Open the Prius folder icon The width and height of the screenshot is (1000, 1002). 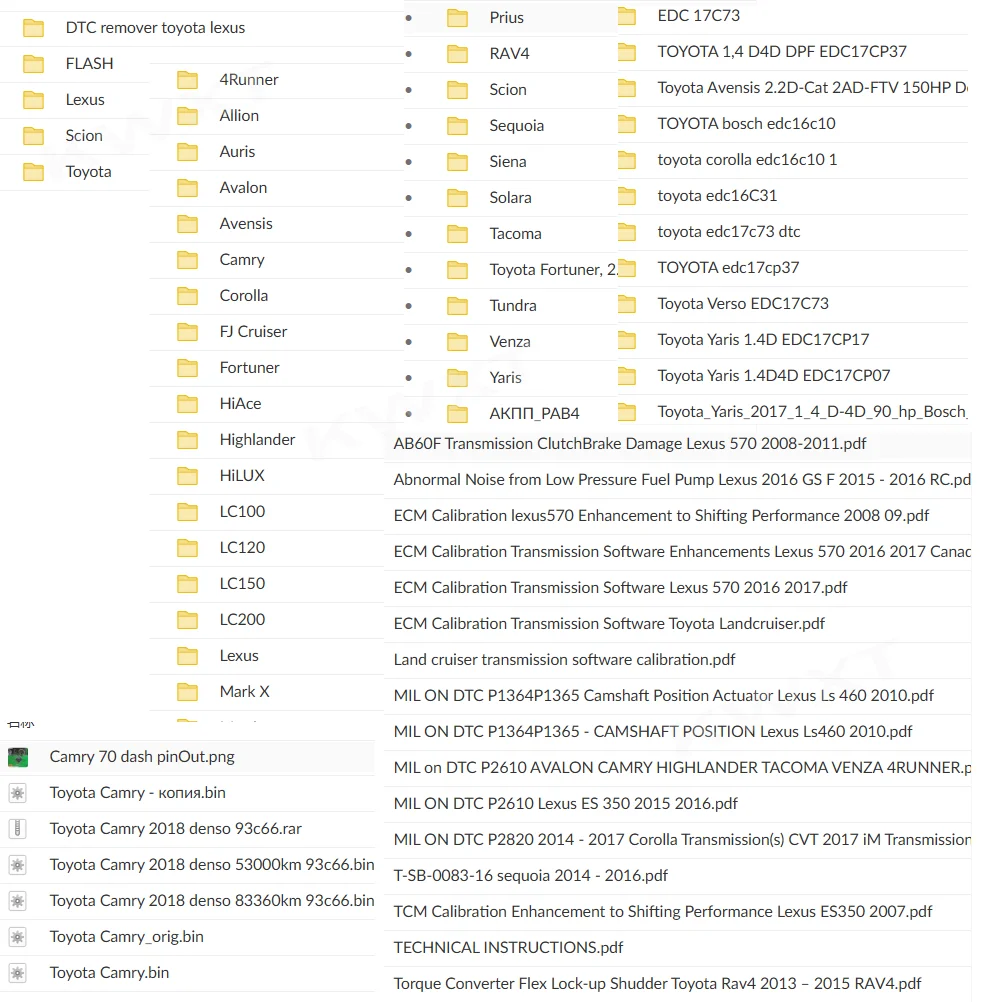click(457, 18)
